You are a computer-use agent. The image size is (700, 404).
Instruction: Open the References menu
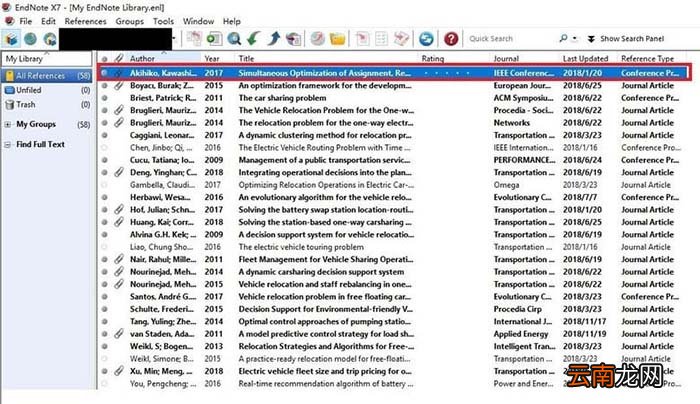click(85, 21)
